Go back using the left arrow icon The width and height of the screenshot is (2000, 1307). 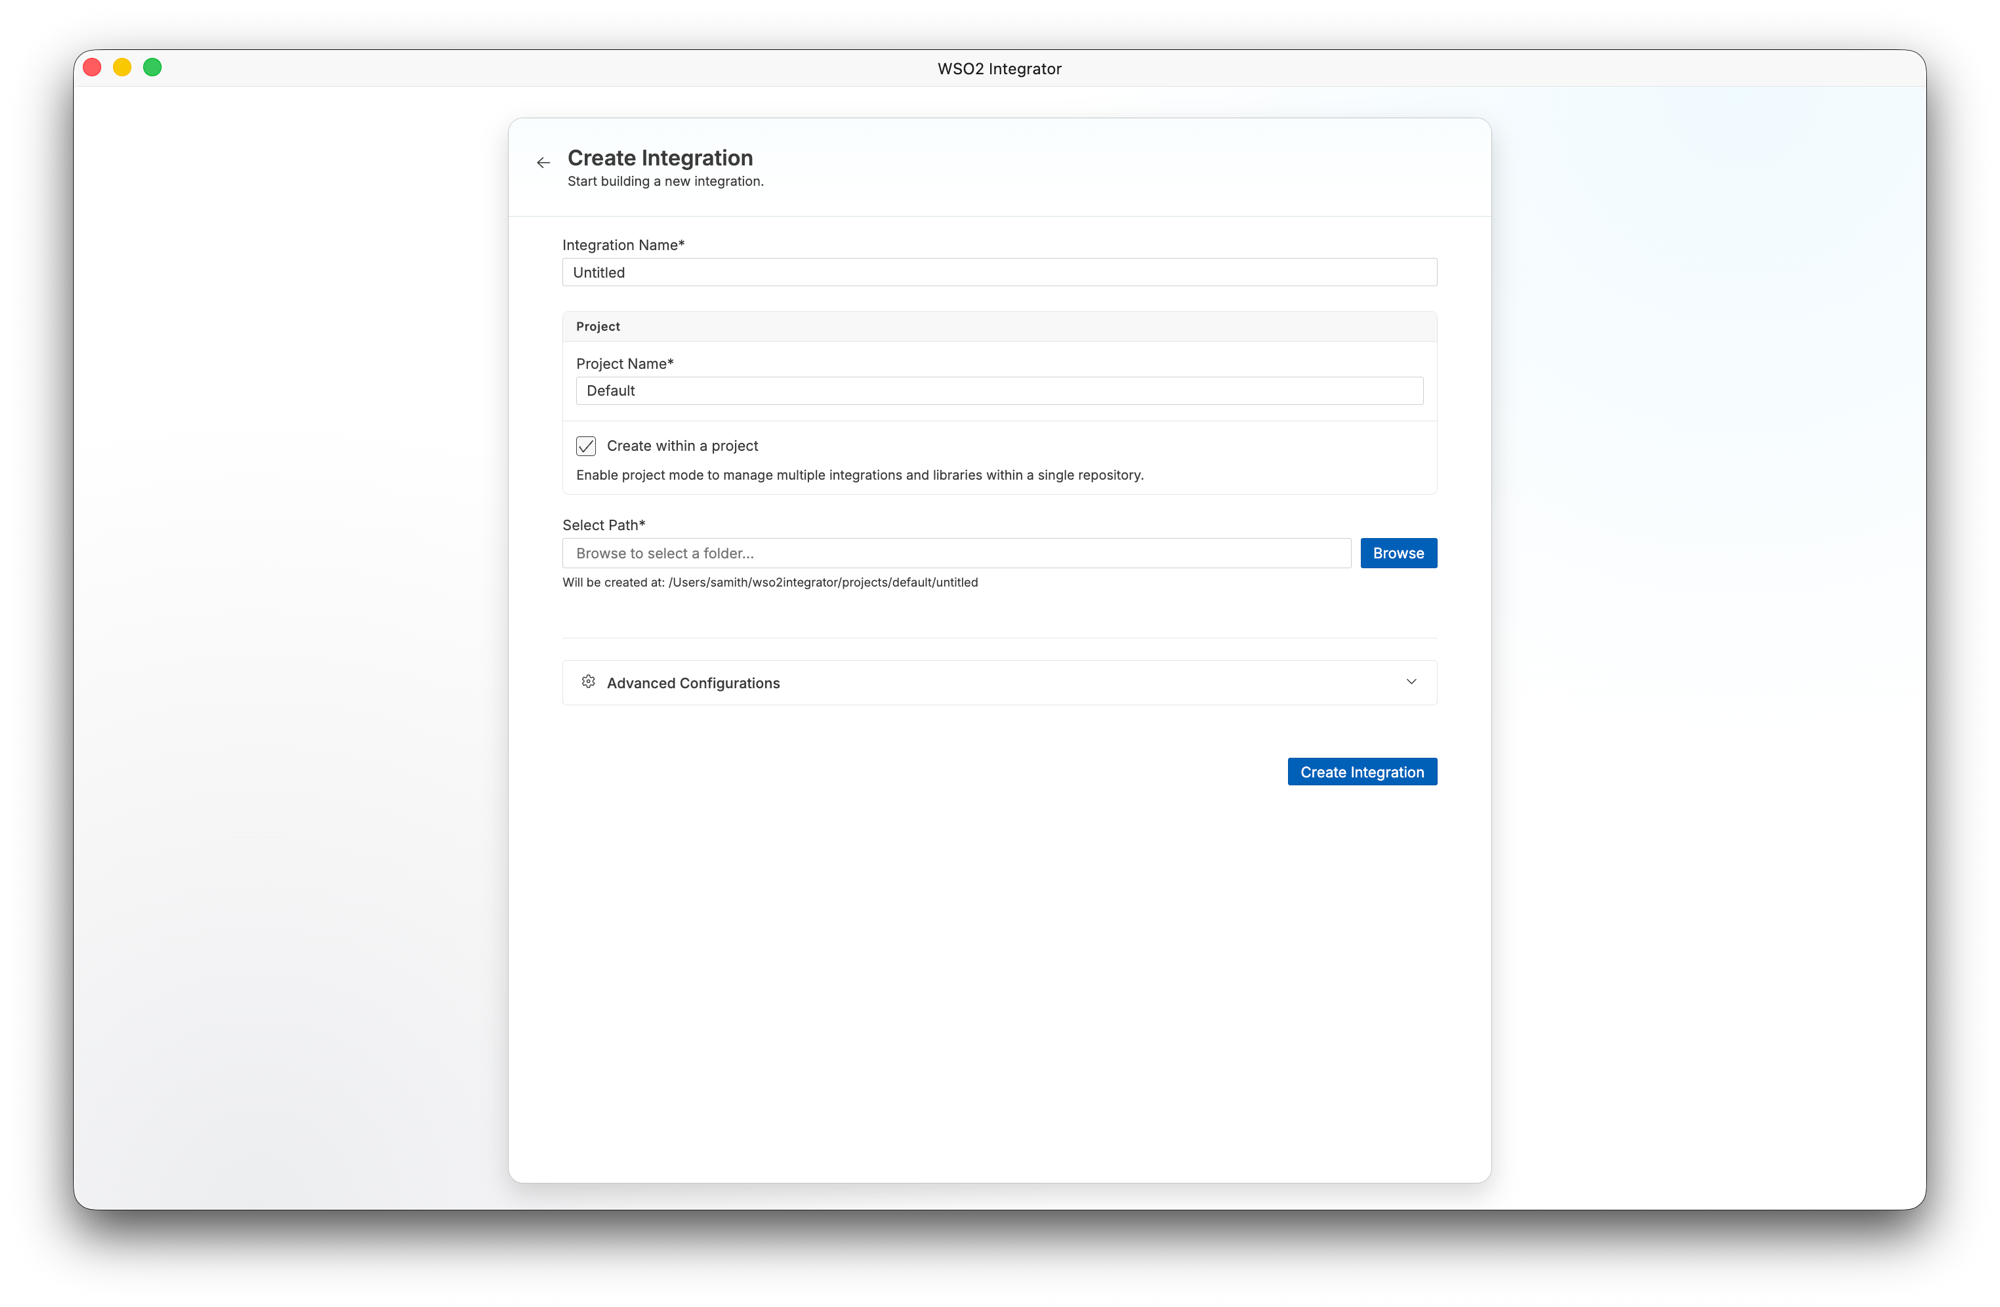click(543, 162)
